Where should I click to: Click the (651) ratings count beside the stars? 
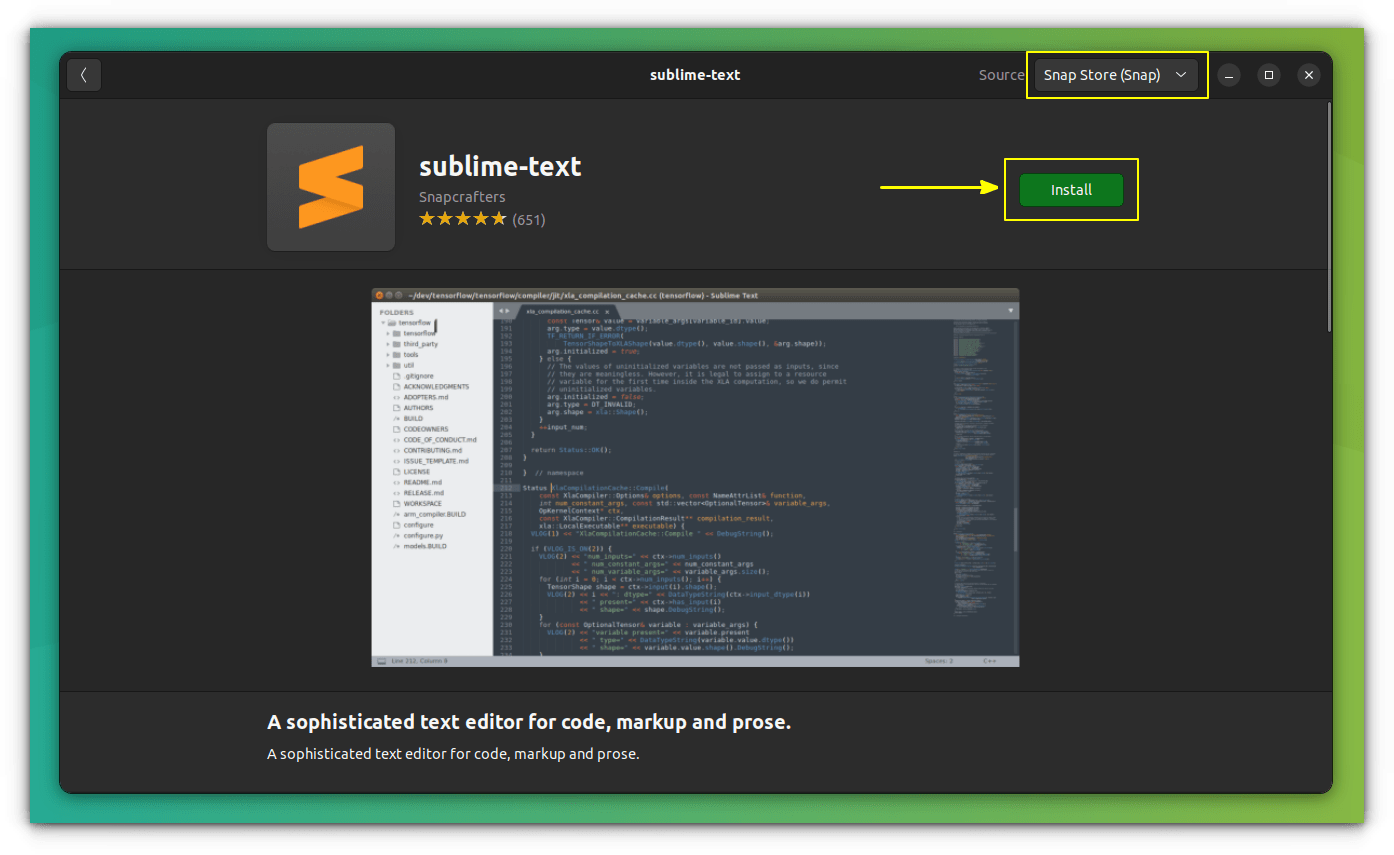[x=530, y=219]
